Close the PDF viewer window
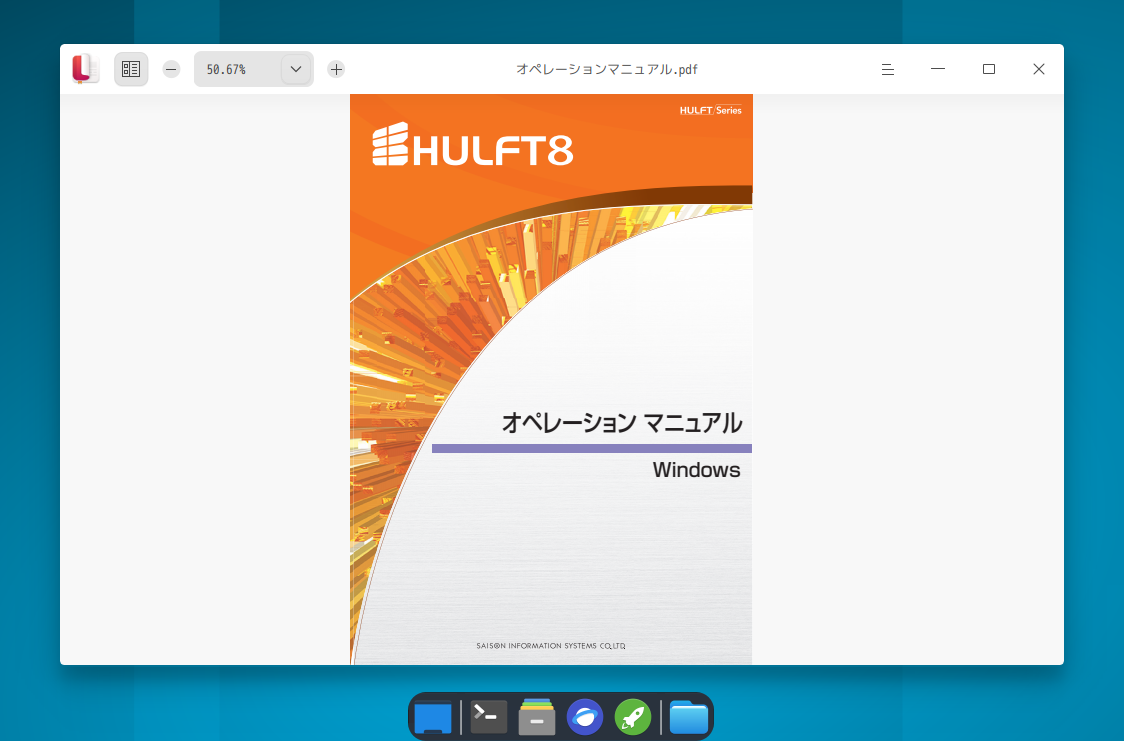Screen dimensions: 1124x741 (1039, 69)
